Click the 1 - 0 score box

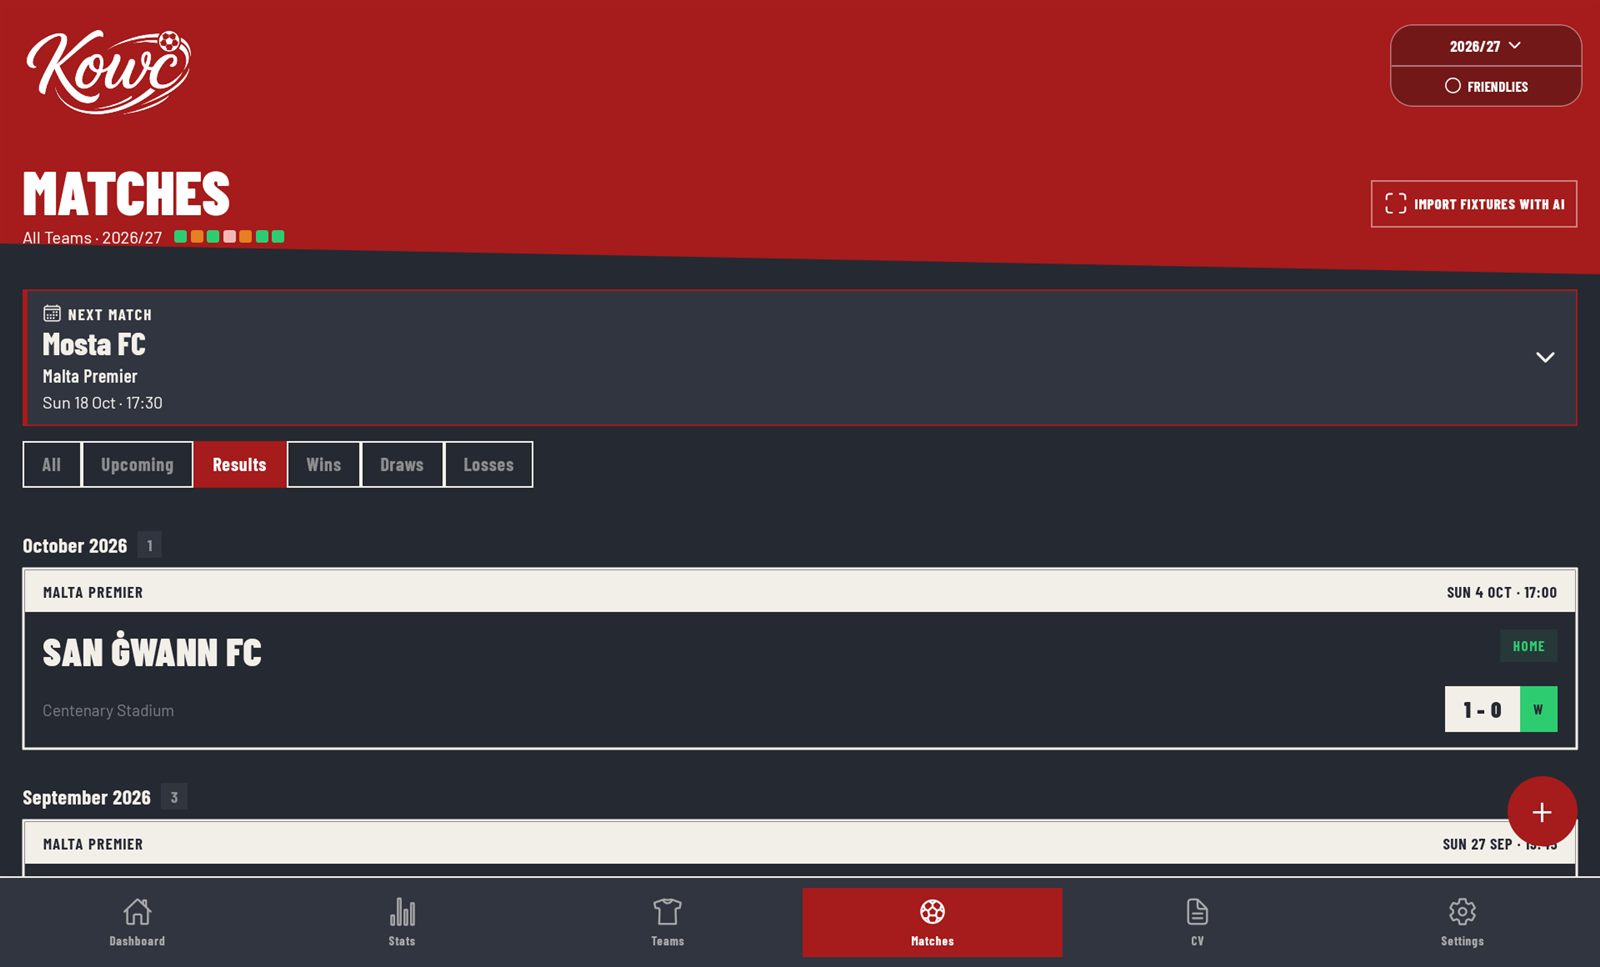click(x=1482, y=709)
